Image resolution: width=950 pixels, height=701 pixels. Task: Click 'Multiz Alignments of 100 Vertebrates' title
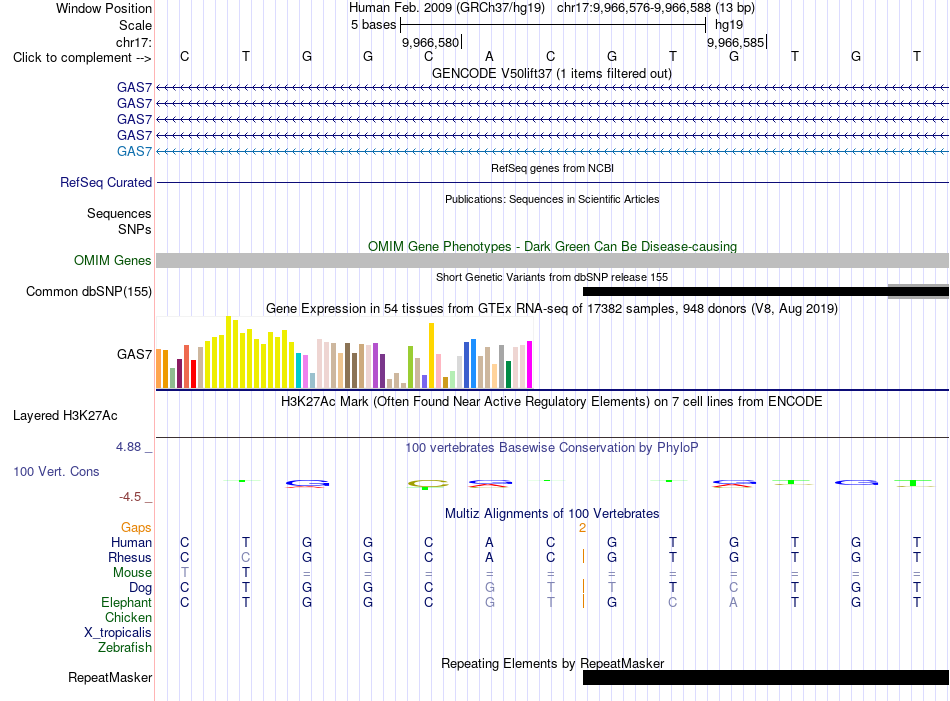point(552,514)
